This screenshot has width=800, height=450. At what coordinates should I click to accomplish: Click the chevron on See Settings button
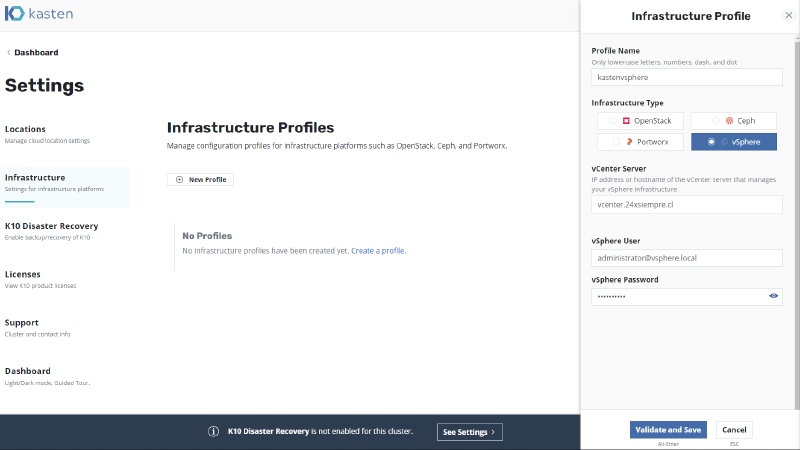coord(493,432)
